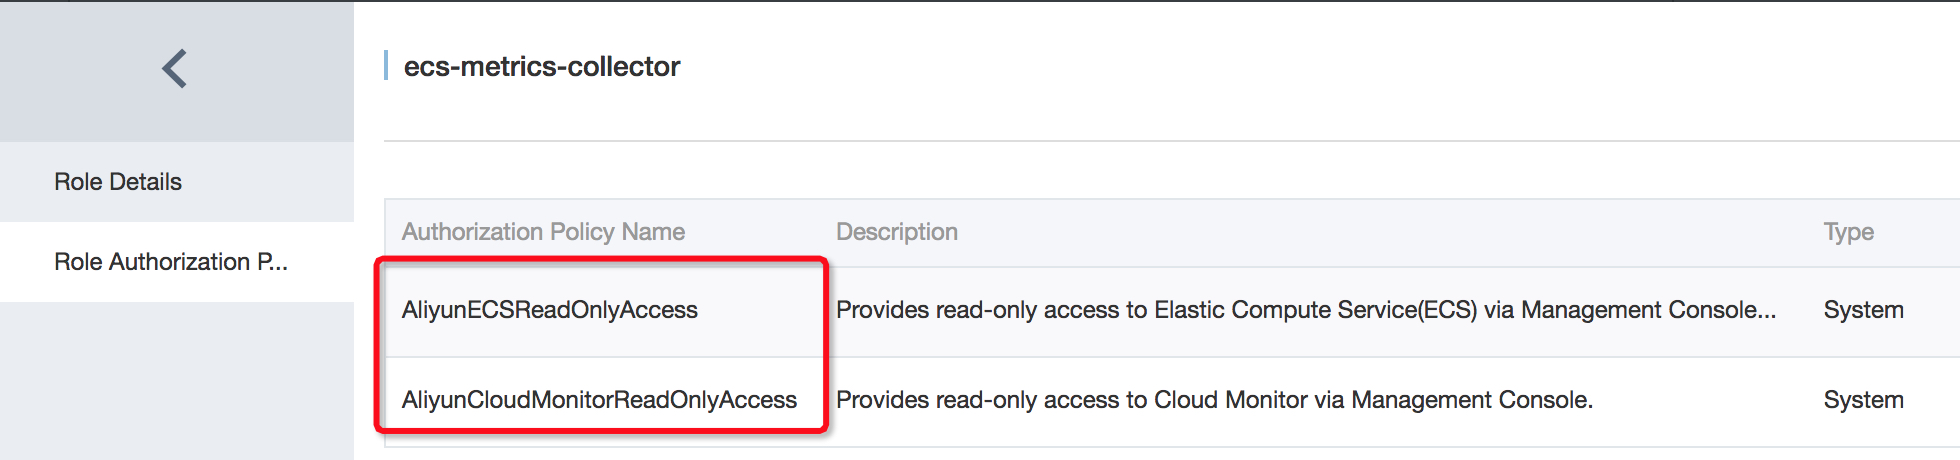Open the AliyunCloudMonitorReadOnlyAccess policy

(x=599, y=400)
